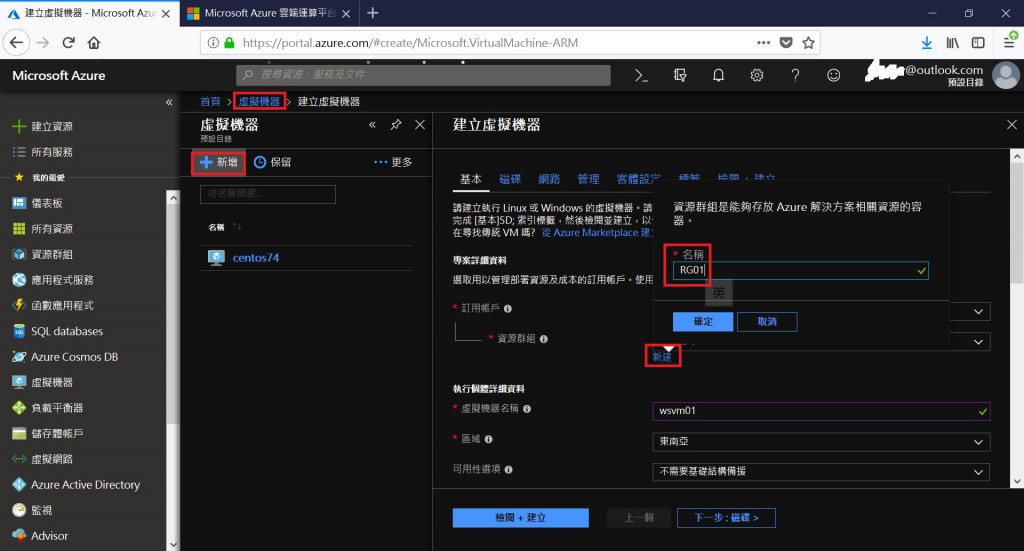Go to 首頁 breadcrumb
This screenshot has width=1024, height=551.
pos(210,101)
